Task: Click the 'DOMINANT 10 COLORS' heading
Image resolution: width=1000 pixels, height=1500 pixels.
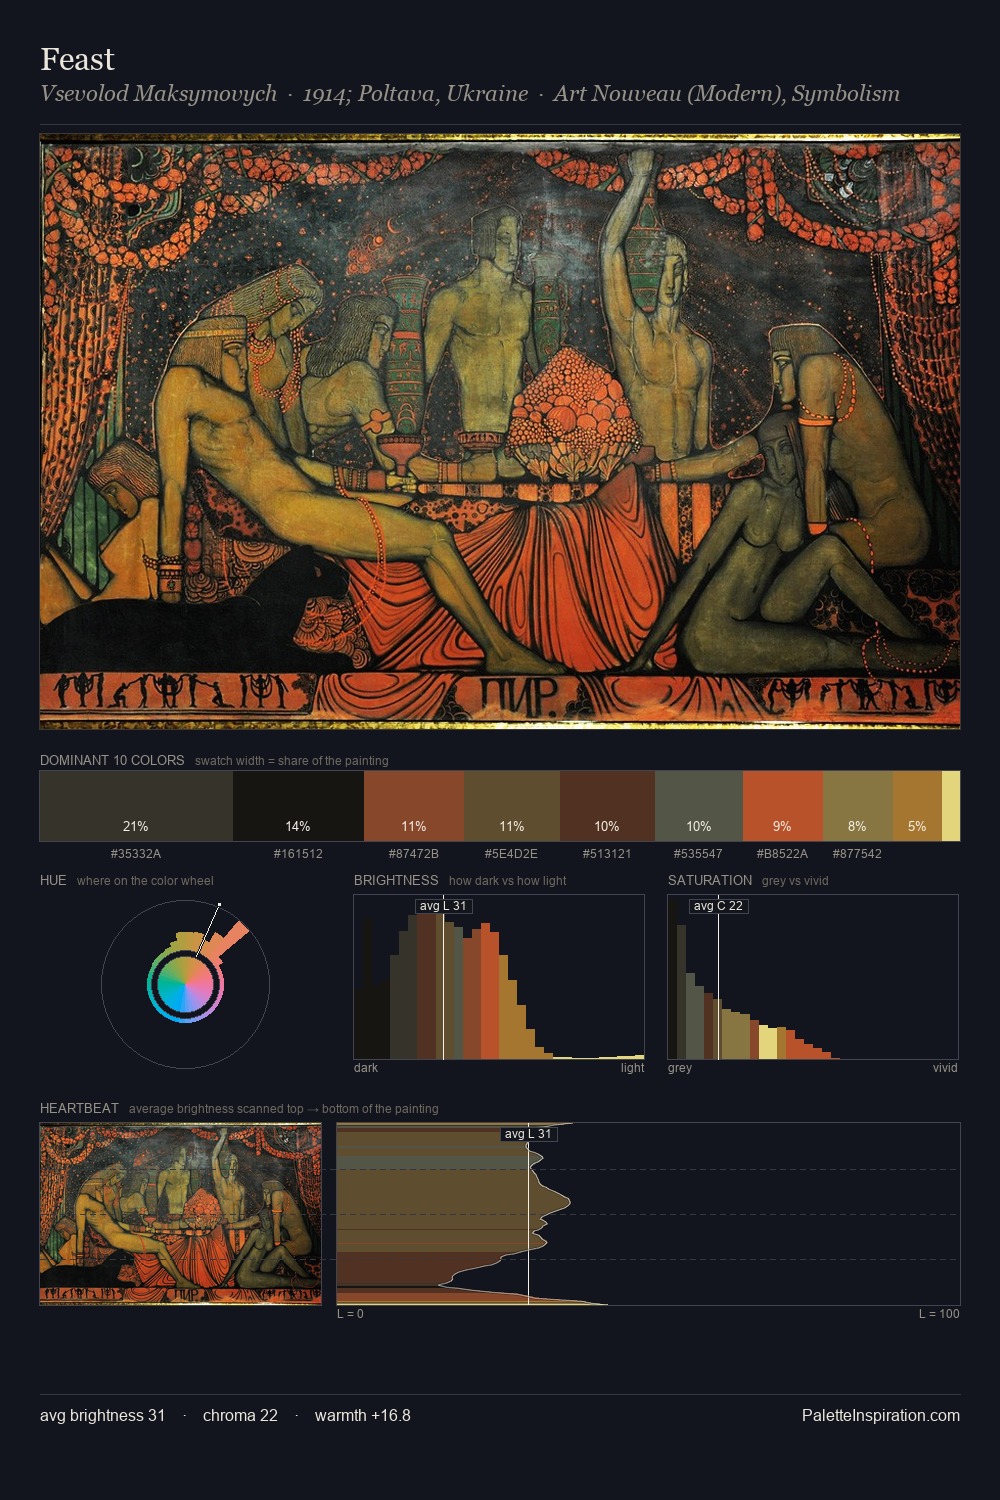Action: (x=112, y=760)
